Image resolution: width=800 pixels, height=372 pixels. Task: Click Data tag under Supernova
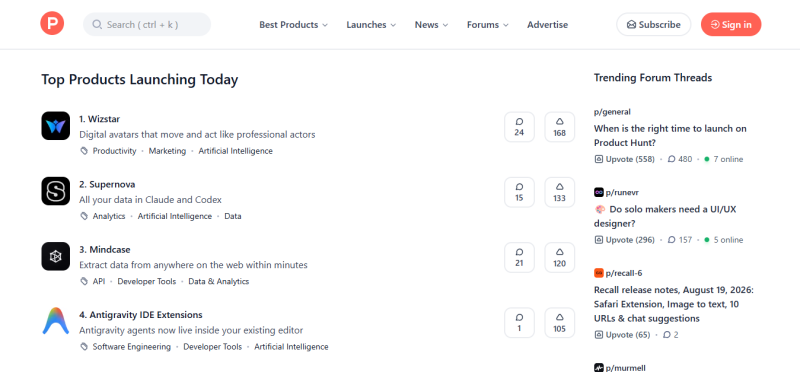233,216
